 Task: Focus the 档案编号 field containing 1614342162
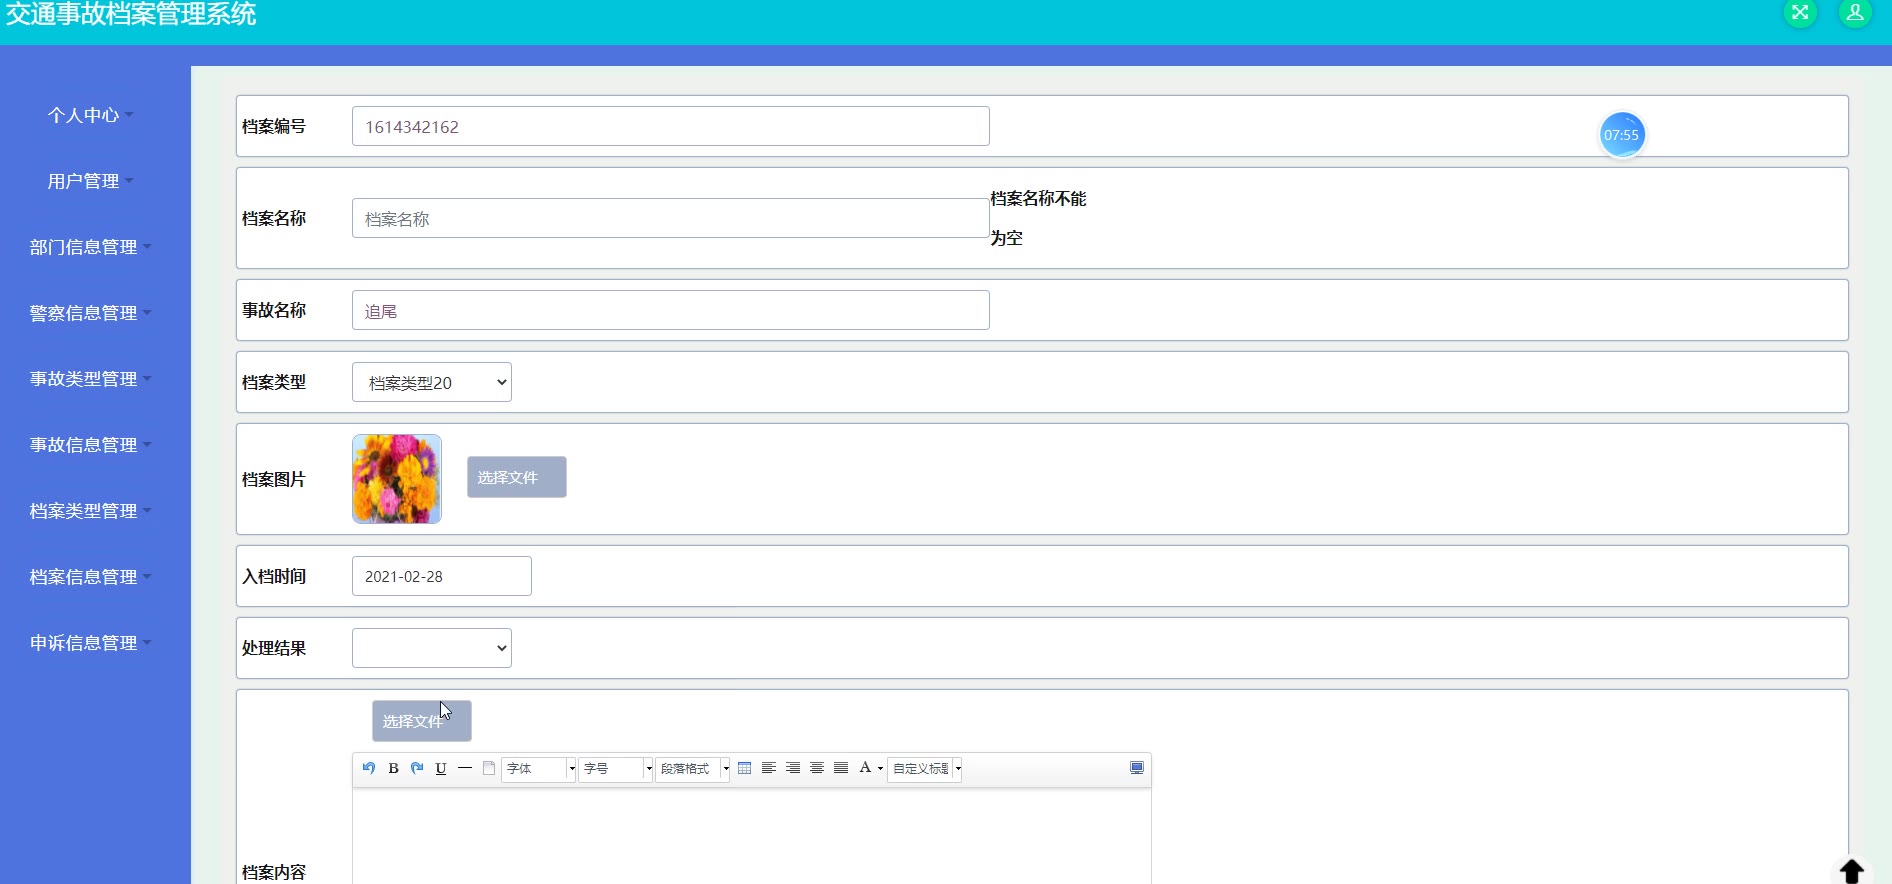point(671,126)
